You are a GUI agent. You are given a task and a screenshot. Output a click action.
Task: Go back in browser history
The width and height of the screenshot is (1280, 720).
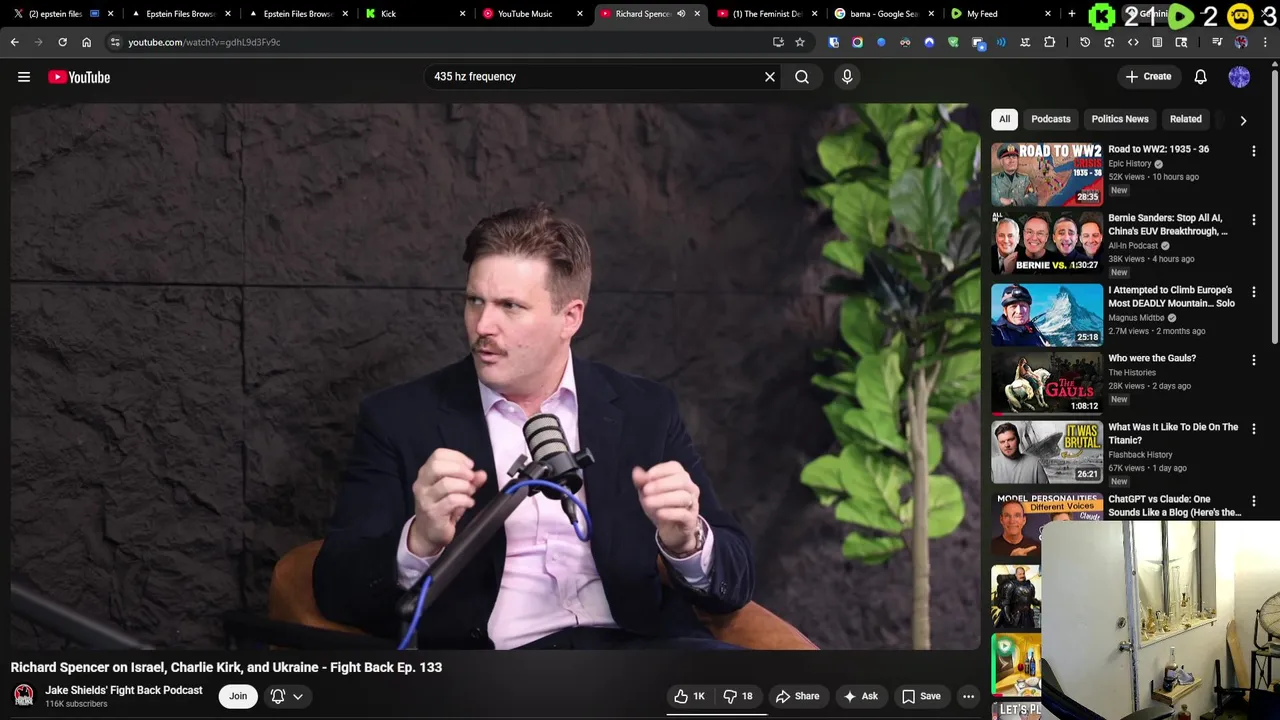pyautogui.click(x=14, y=42)
